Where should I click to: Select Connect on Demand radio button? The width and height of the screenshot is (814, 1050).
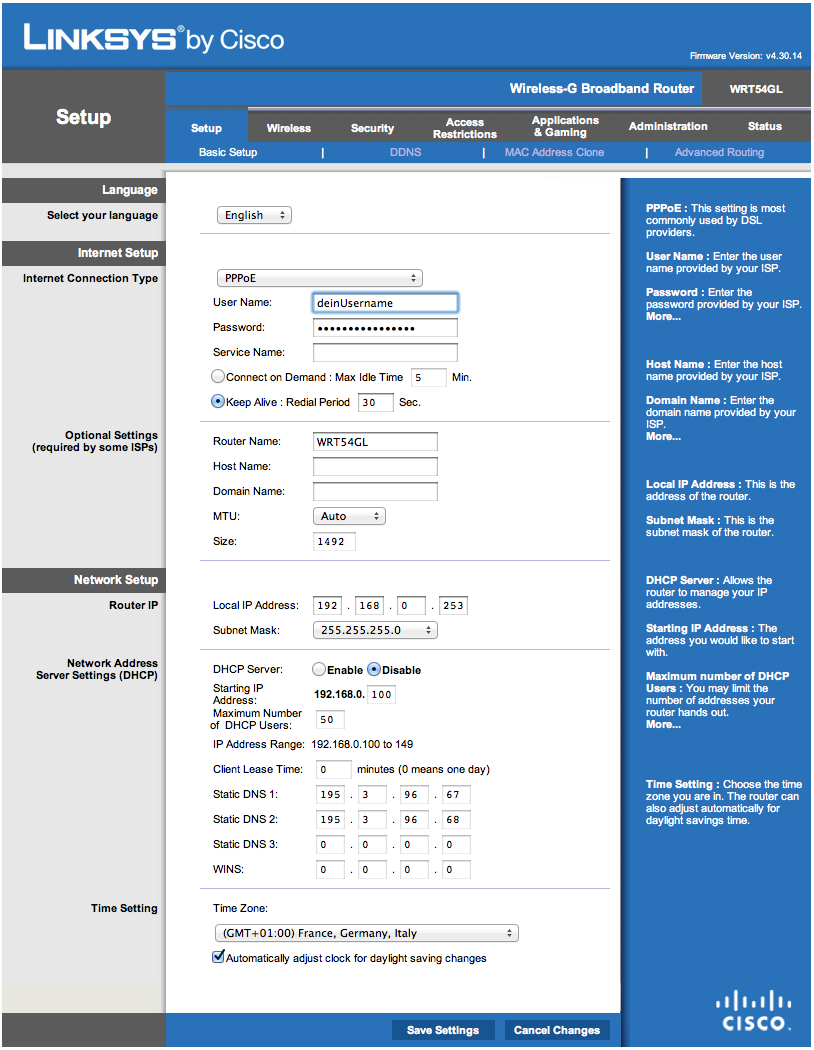(218, 377)
